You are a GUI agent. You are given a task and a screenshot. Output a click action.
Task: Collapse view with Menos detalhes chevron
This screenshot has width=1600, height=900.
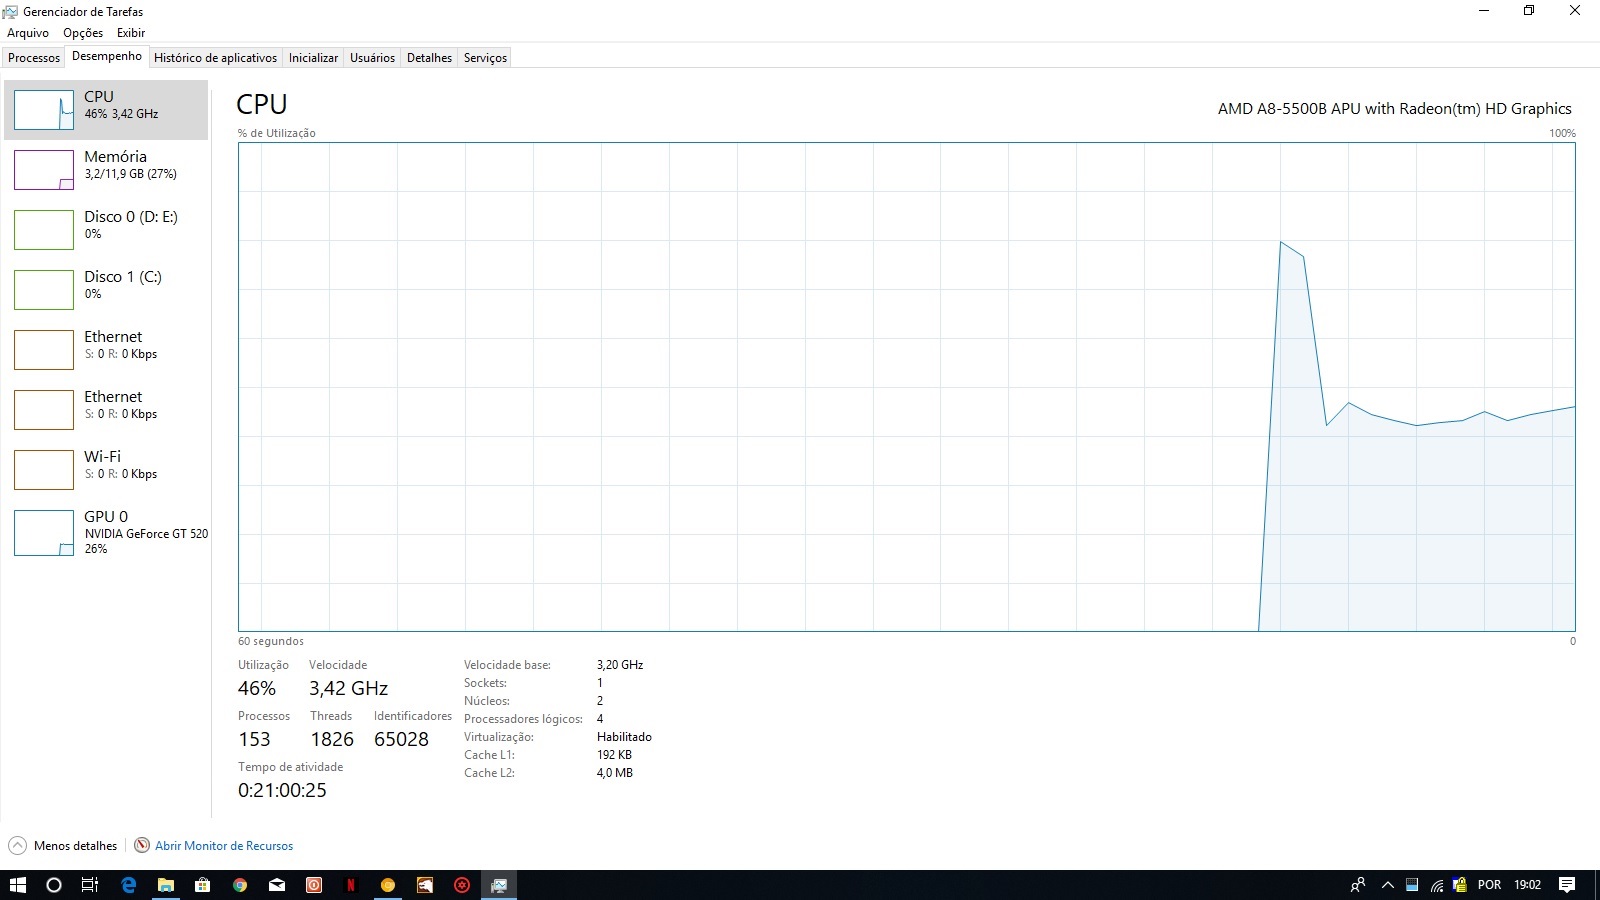coord(17,846)
